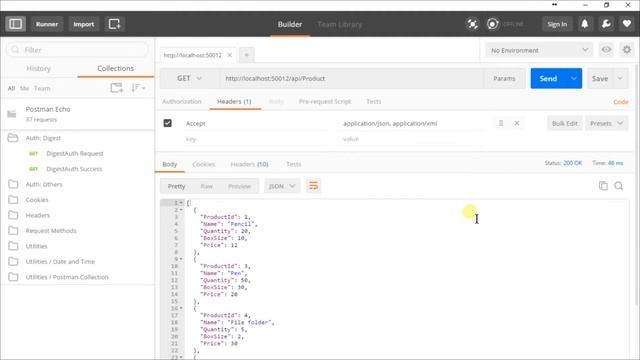
Task: Open the collection sort order menu
Action: click(138, 88)
